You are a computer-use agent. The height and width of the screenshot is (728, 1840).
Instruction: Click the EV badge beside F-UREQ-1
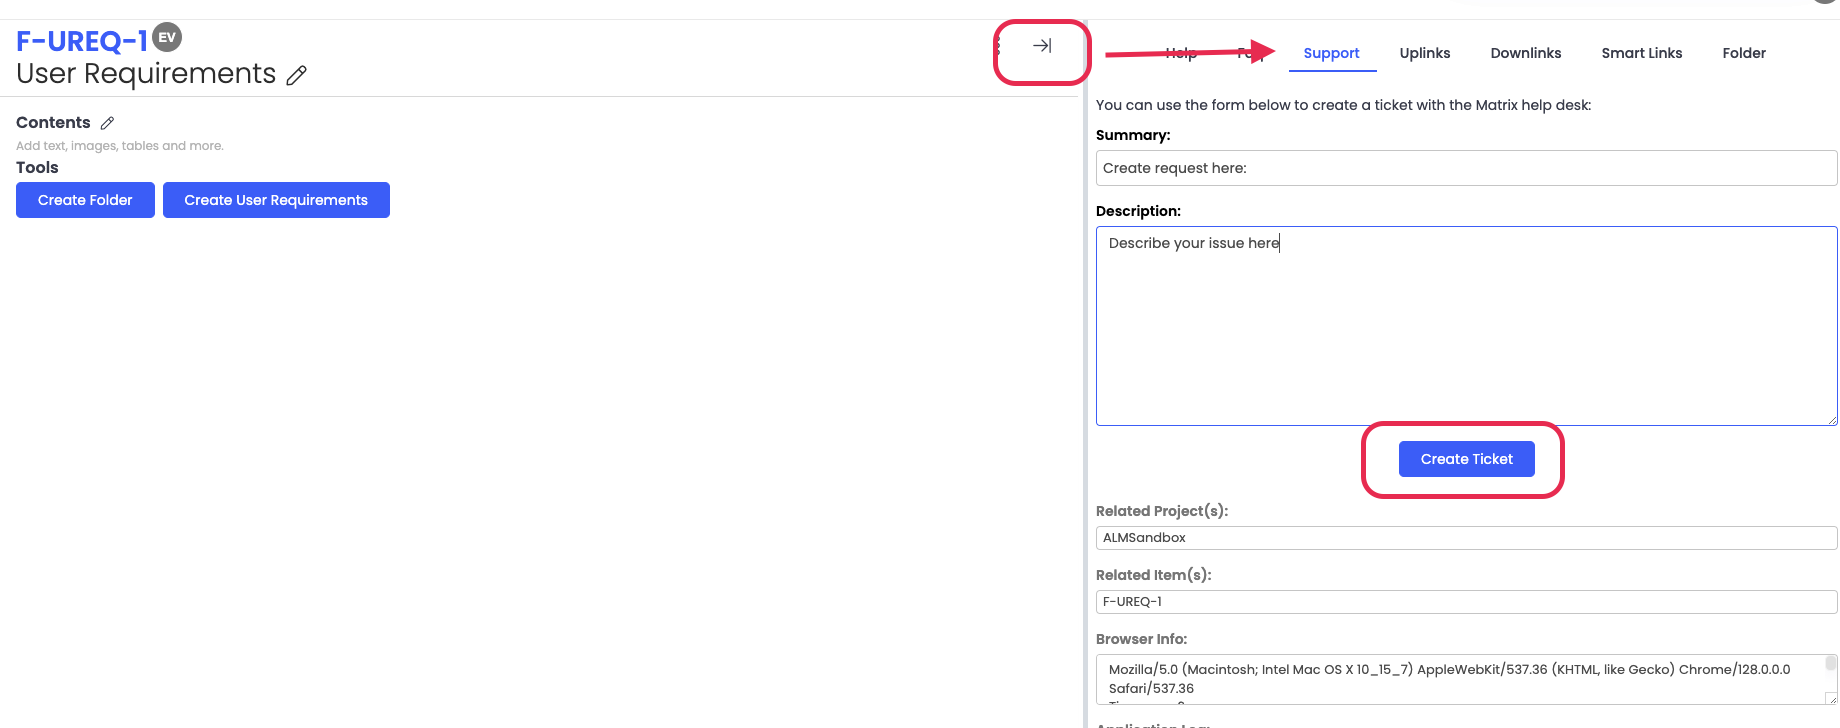click(167, 37)
